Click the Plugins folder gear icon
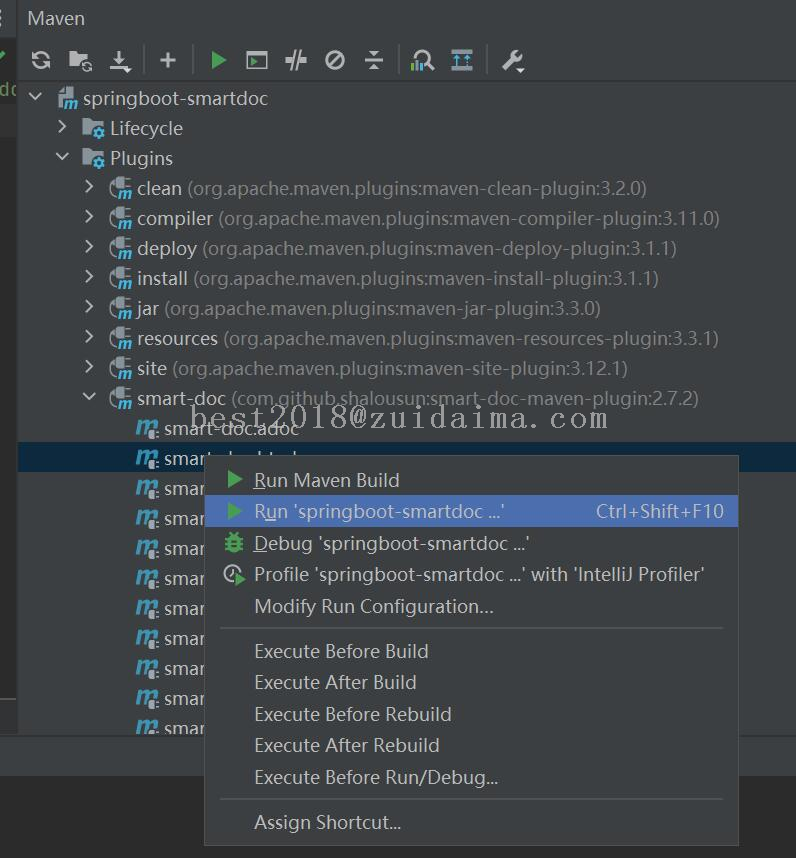796x858 pixels. pyautogui.click(x=93, y=158)
